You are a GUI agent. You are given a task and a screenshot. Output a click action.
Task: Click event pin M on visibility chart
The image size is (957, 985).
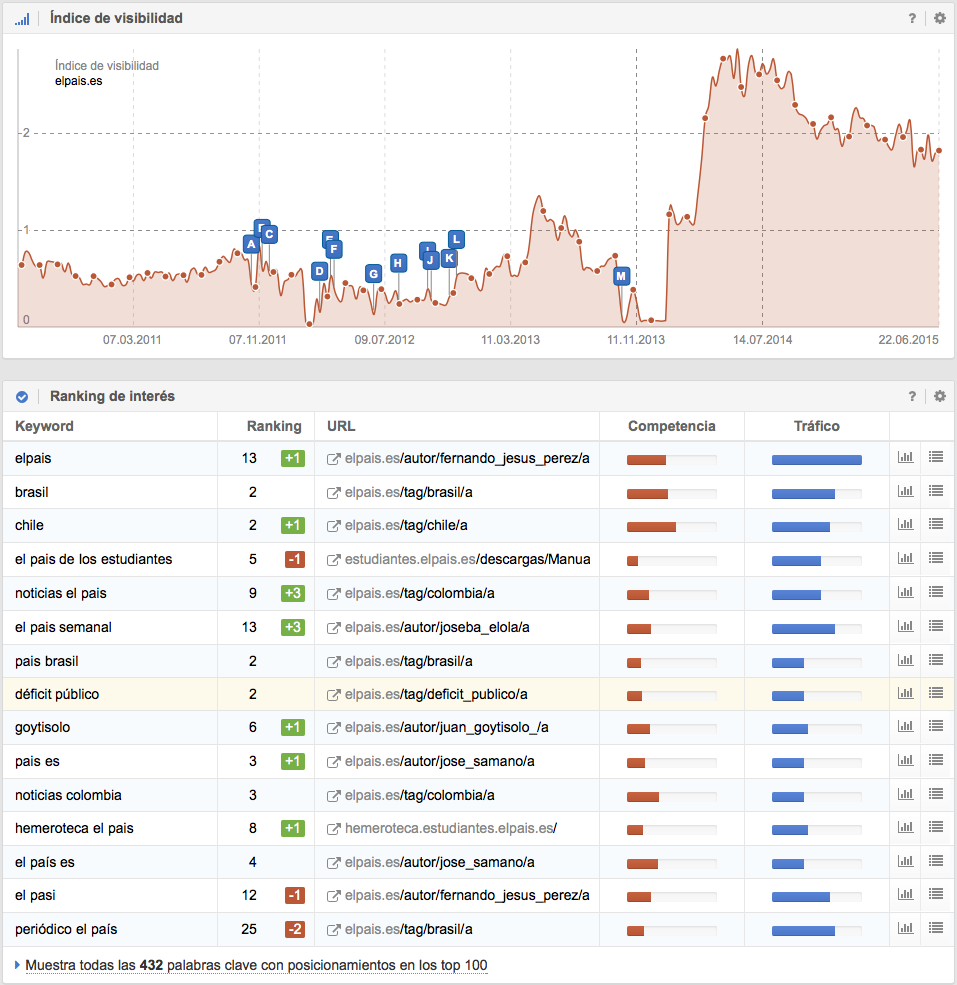pyautogui.click(x=621, y=275)
